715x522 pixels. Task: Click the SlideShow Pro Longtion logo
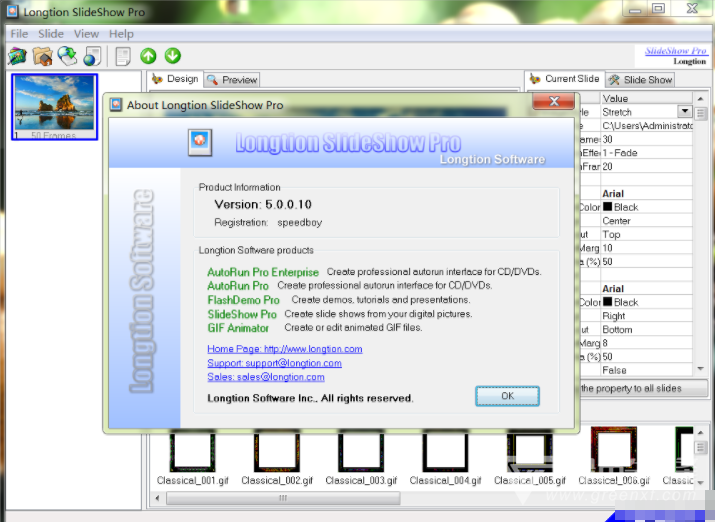(675, 55)
